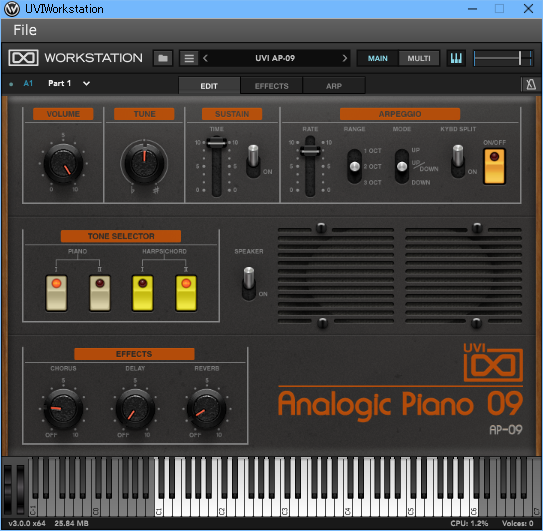
Task: Click the Delay knob
Action: (135, 409)
